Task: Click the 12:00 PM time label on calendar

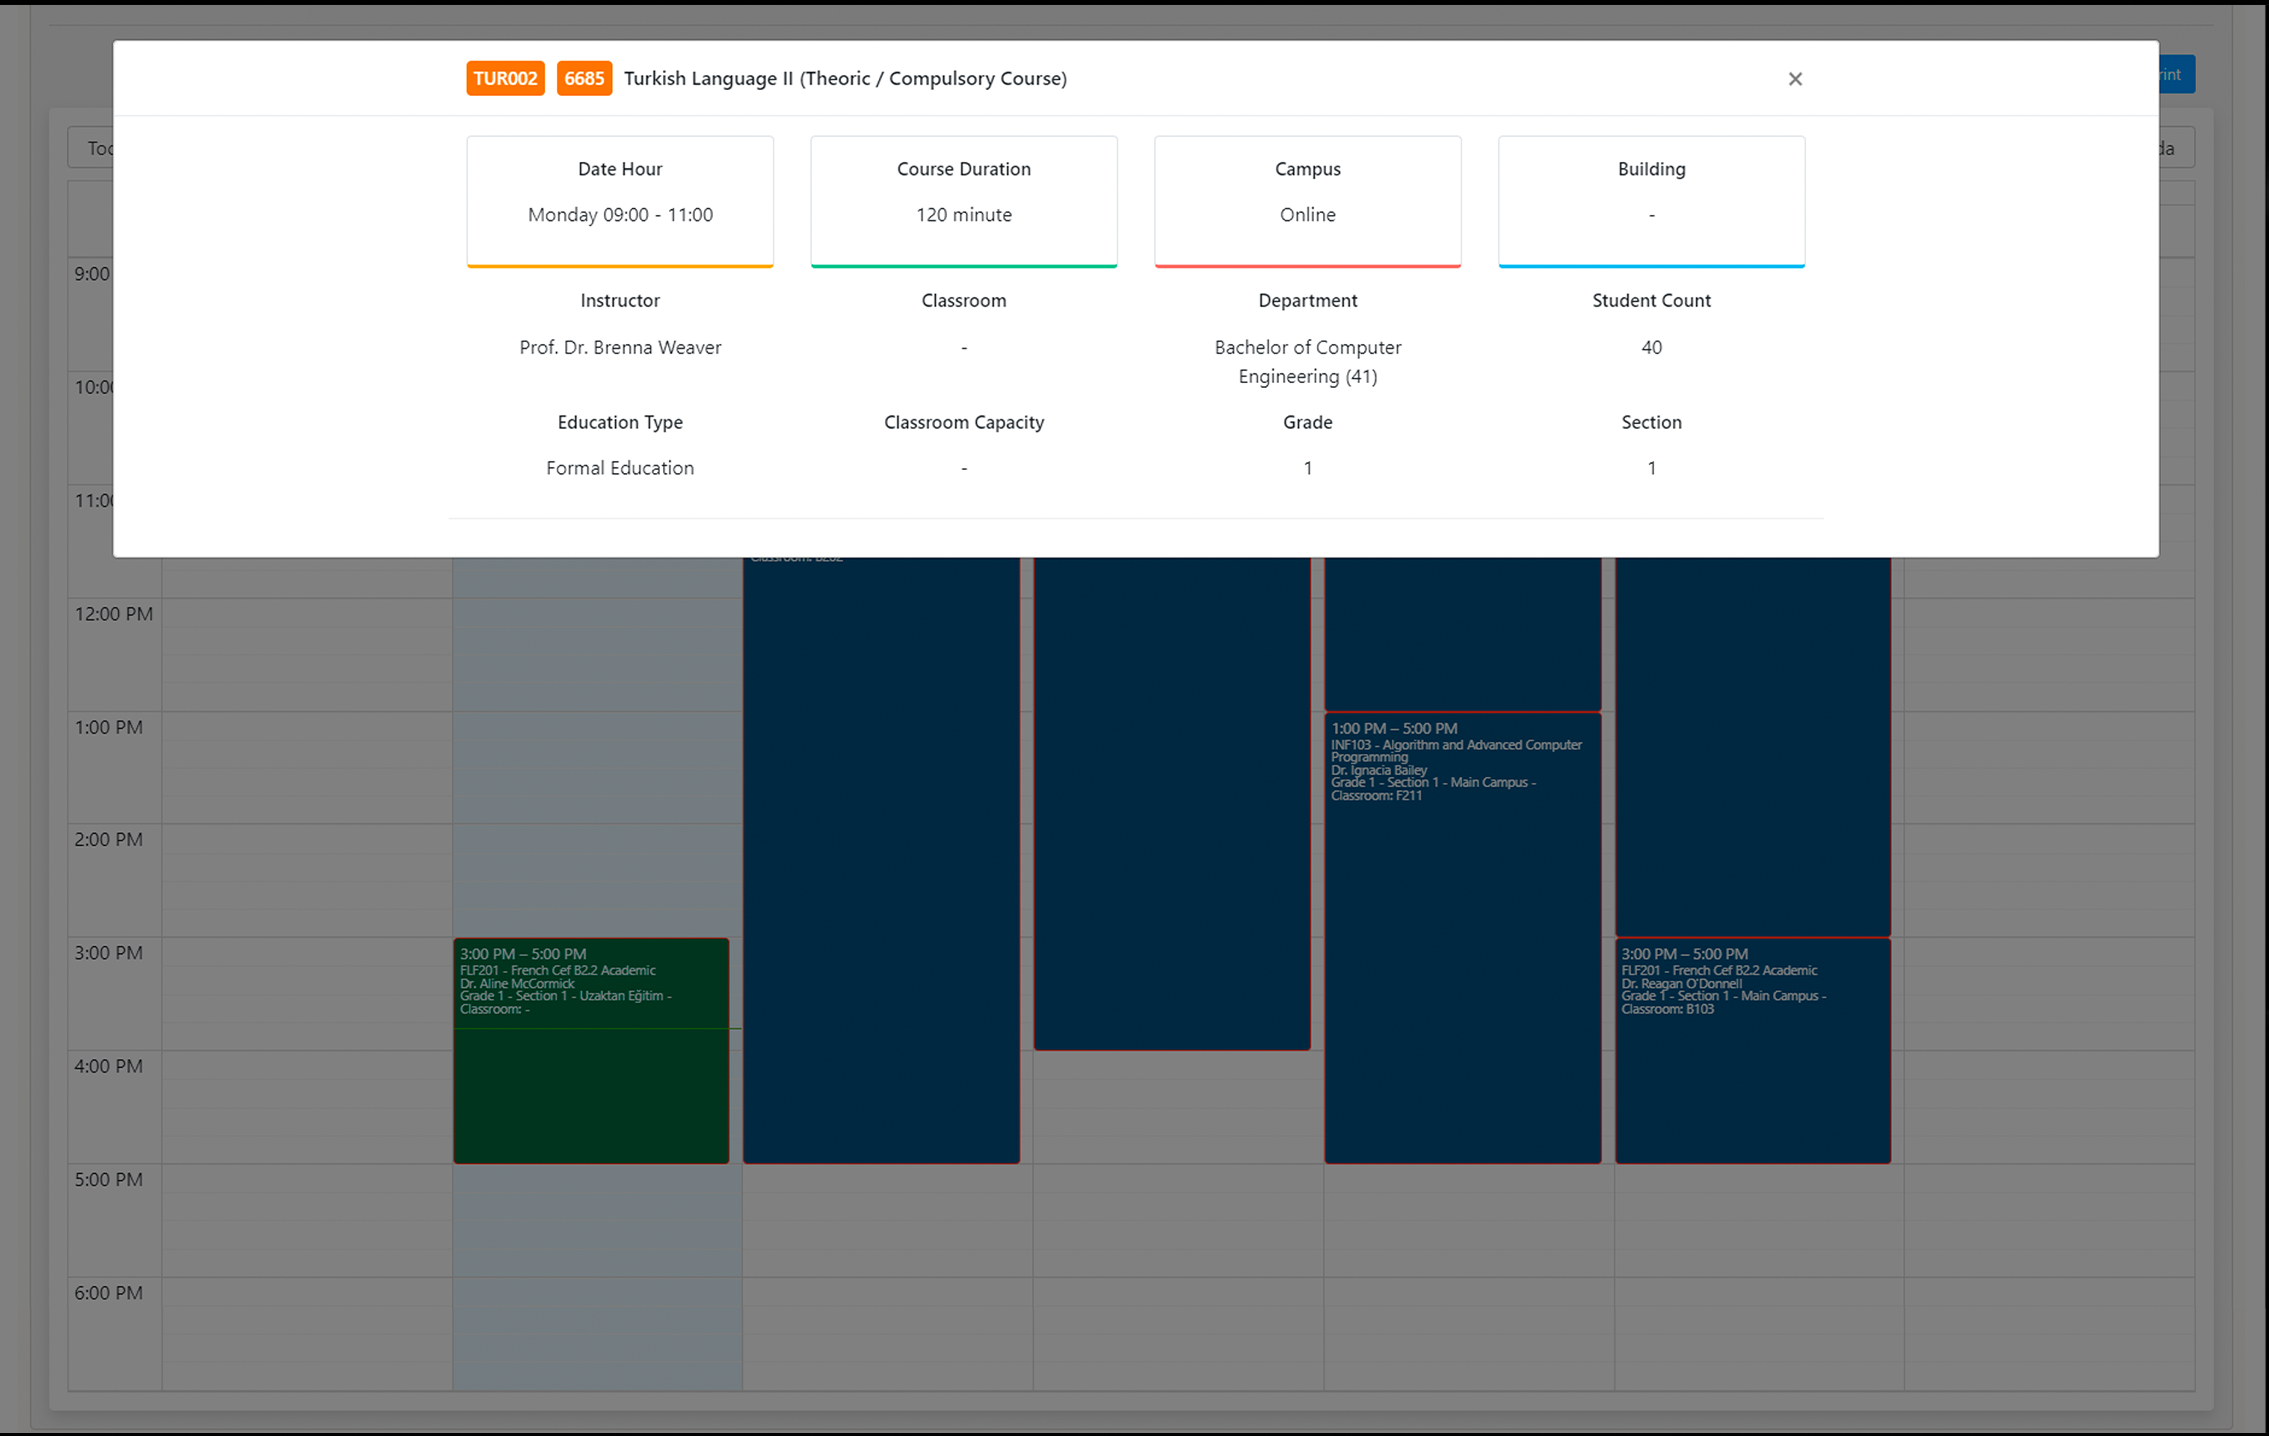Action: pos(113,613)
